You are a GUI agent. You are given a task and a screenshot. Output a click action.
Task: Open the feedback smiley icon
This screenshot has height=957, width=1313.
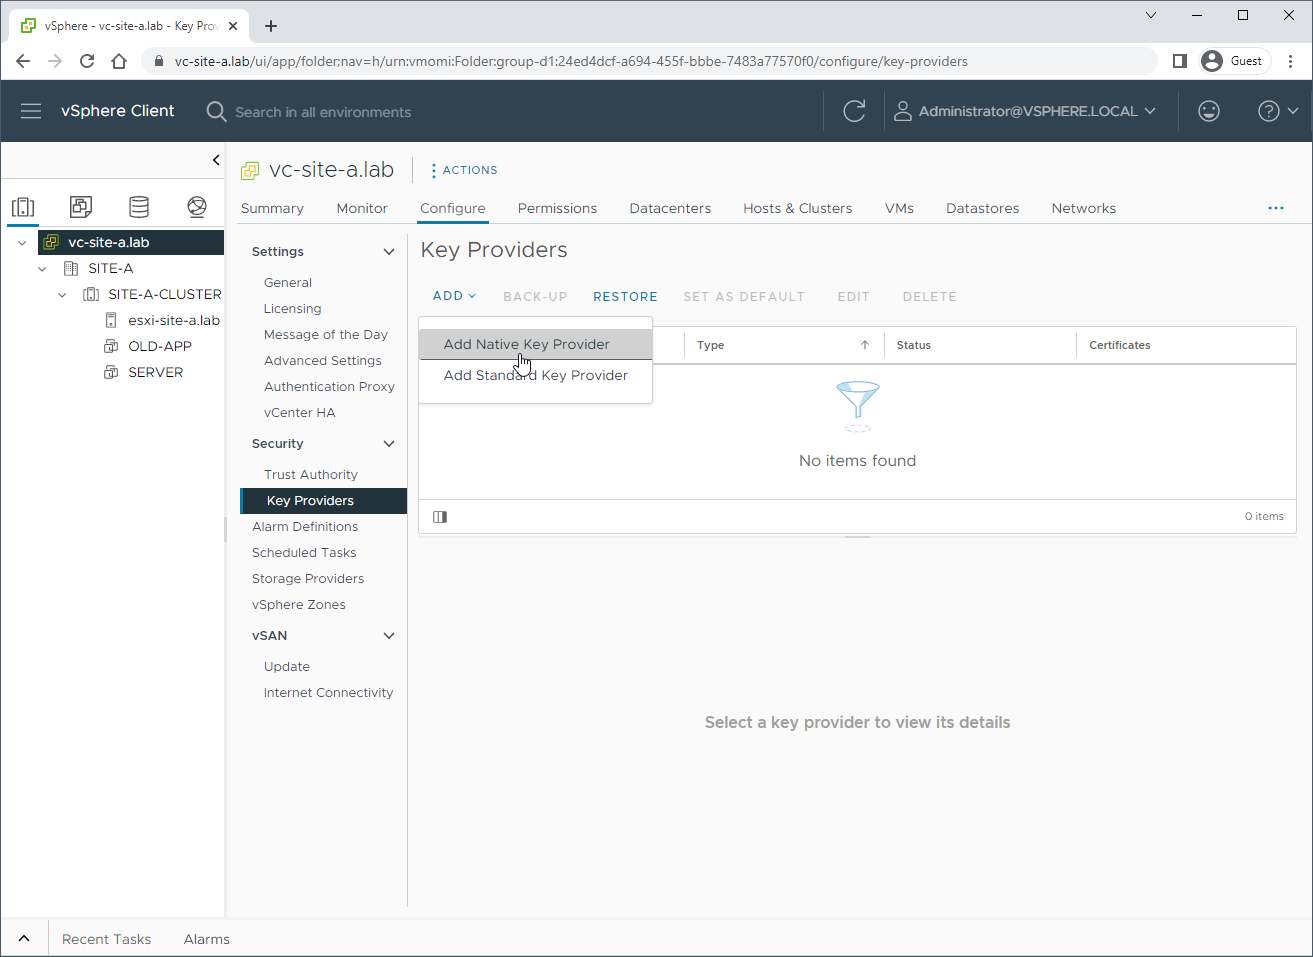tap(1209, 111)
